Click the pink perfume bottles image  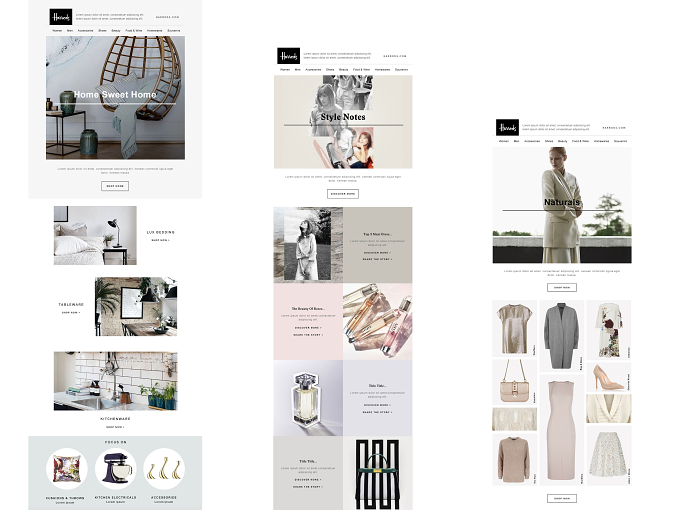click(x=378, y=321)
